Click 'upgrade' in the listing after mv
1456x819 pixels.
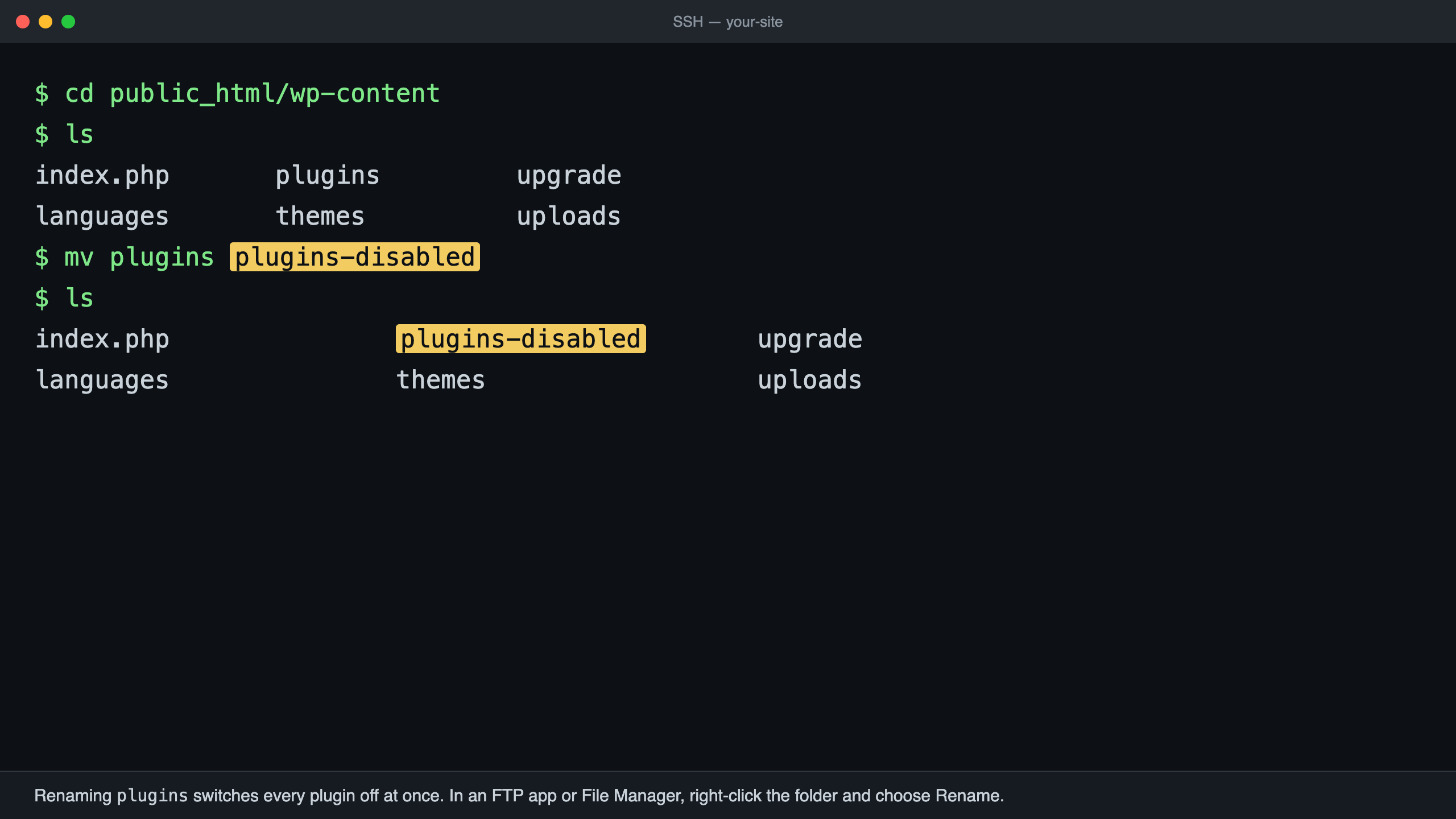tap(810, 339)
